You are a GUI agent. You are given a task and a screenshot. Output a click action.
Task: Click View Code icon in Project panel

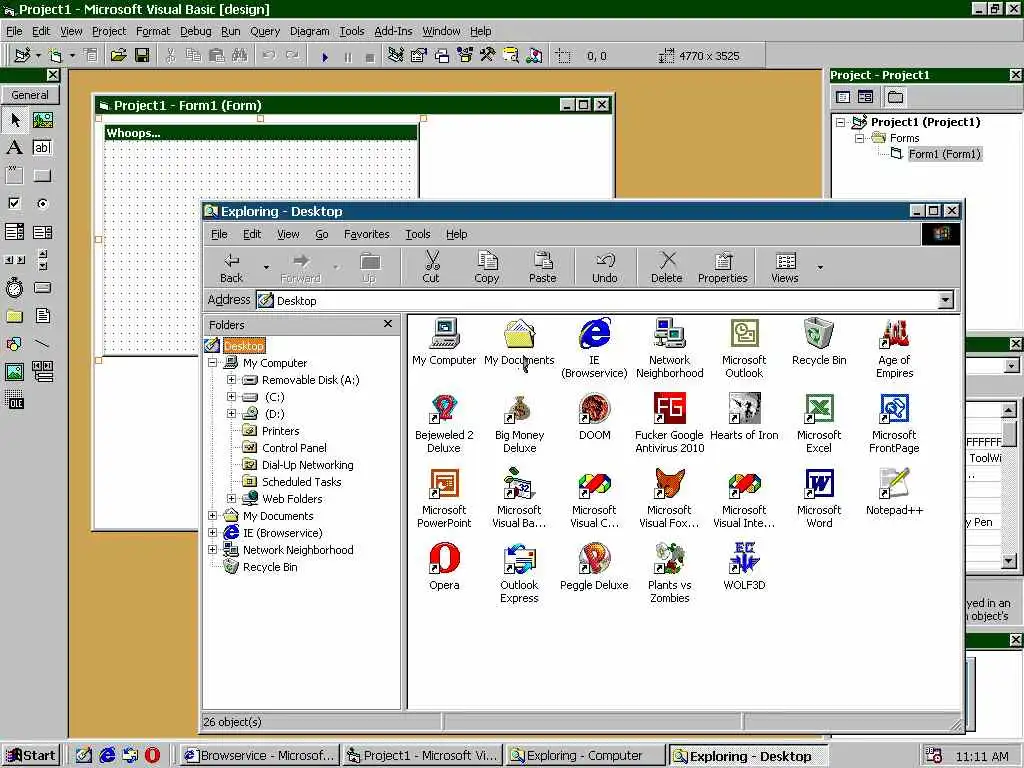click(x=843, y=97)
